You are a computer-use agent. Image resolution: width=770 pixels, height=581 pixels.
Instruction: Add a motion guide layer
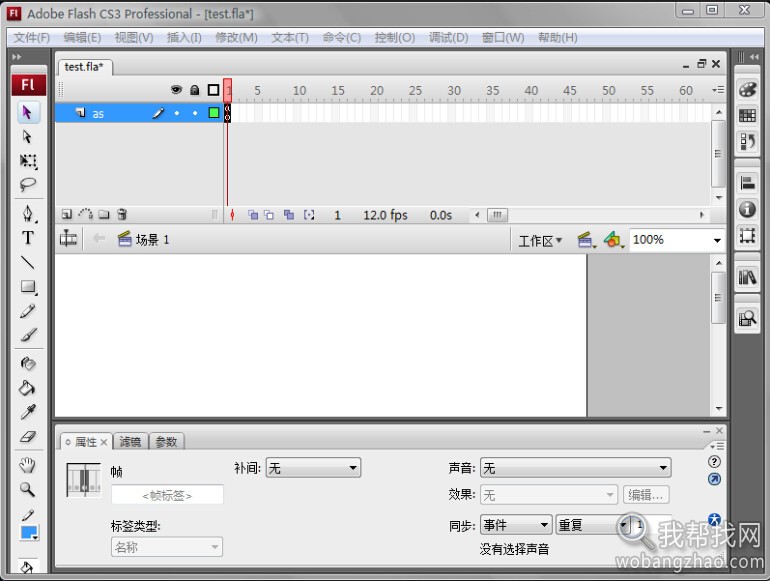pyautogui.click(x=85, y=214)
